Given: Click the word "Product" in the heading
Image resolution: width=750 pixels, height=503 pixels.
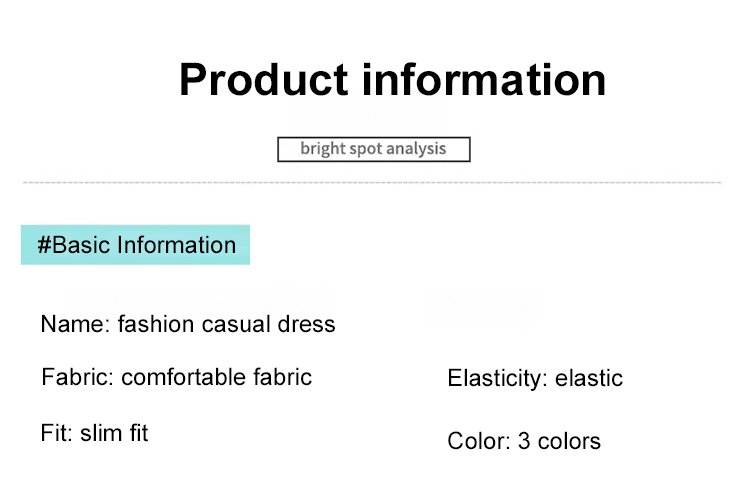Looking at the screenshot, I should [262, 80].
